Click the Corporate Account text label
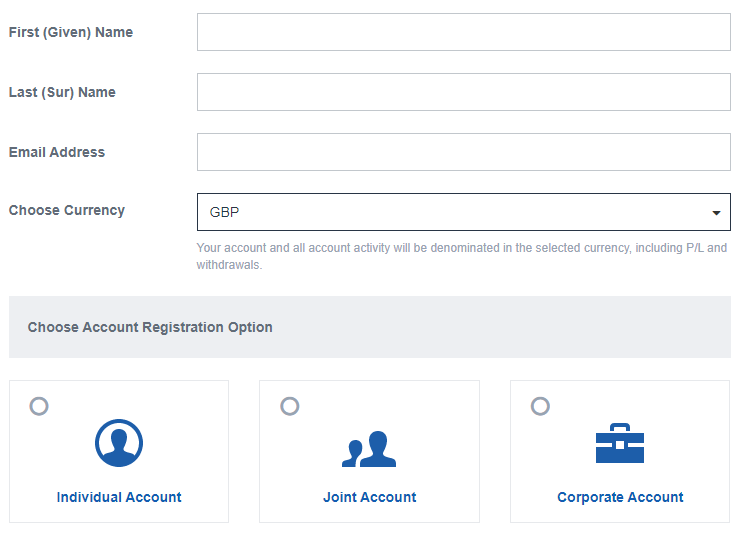The width and height of the screenshot is (755, 535). click(x=620, y=497)
